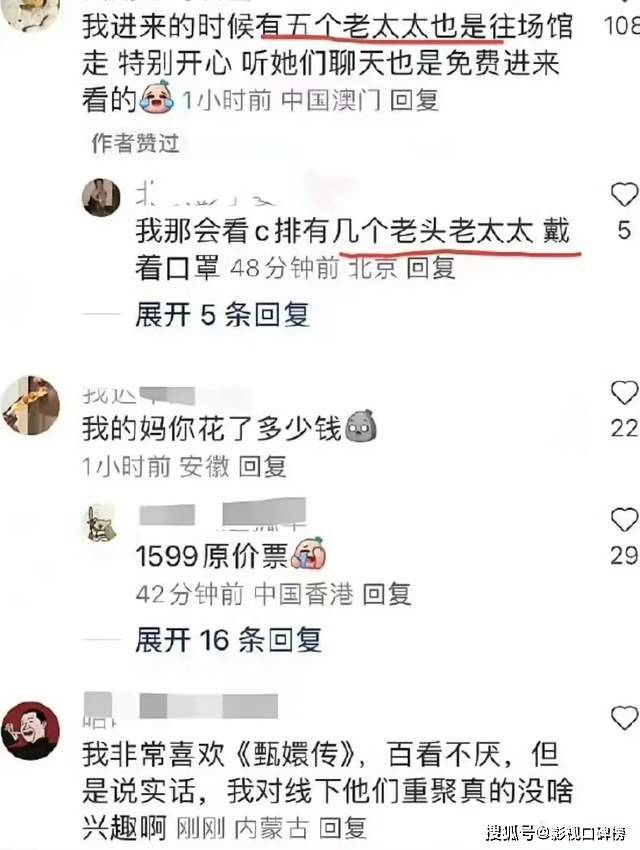640x850 pixels.
Task: Open koala avatar of Hong Kong replier
Action: click(x=101, y=523)
